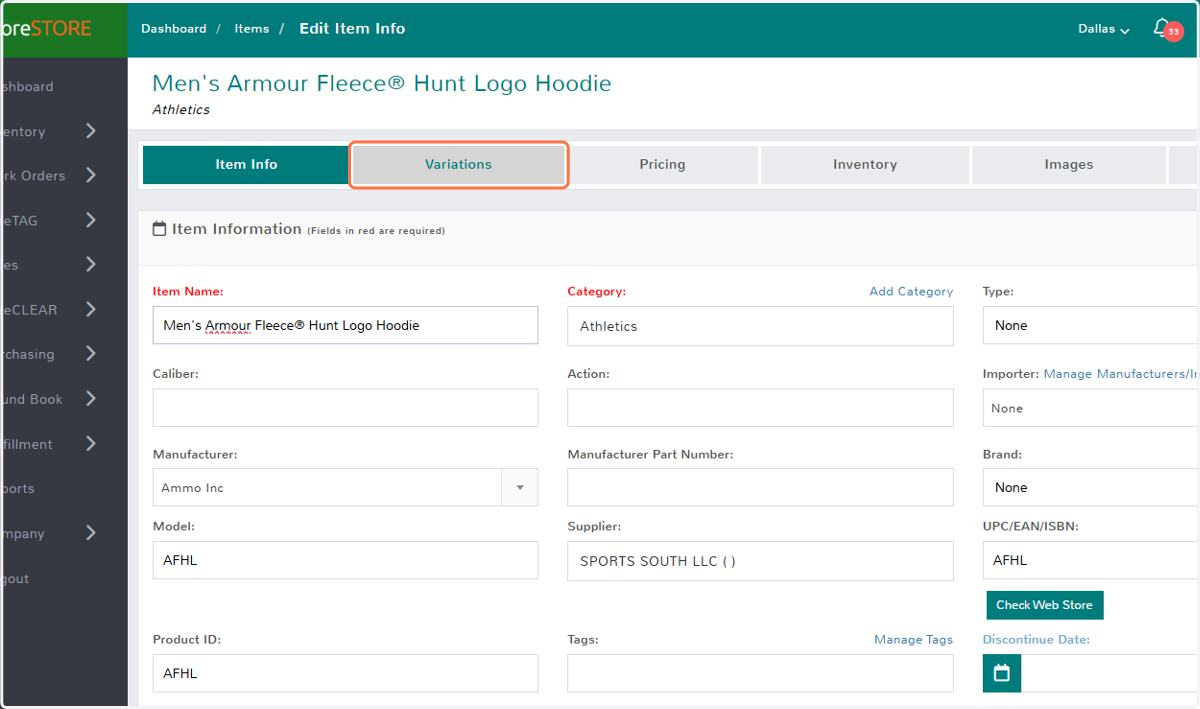The image size is (1200, 709).
Task: Click the Add Category link
Action: tap(911, 292)
